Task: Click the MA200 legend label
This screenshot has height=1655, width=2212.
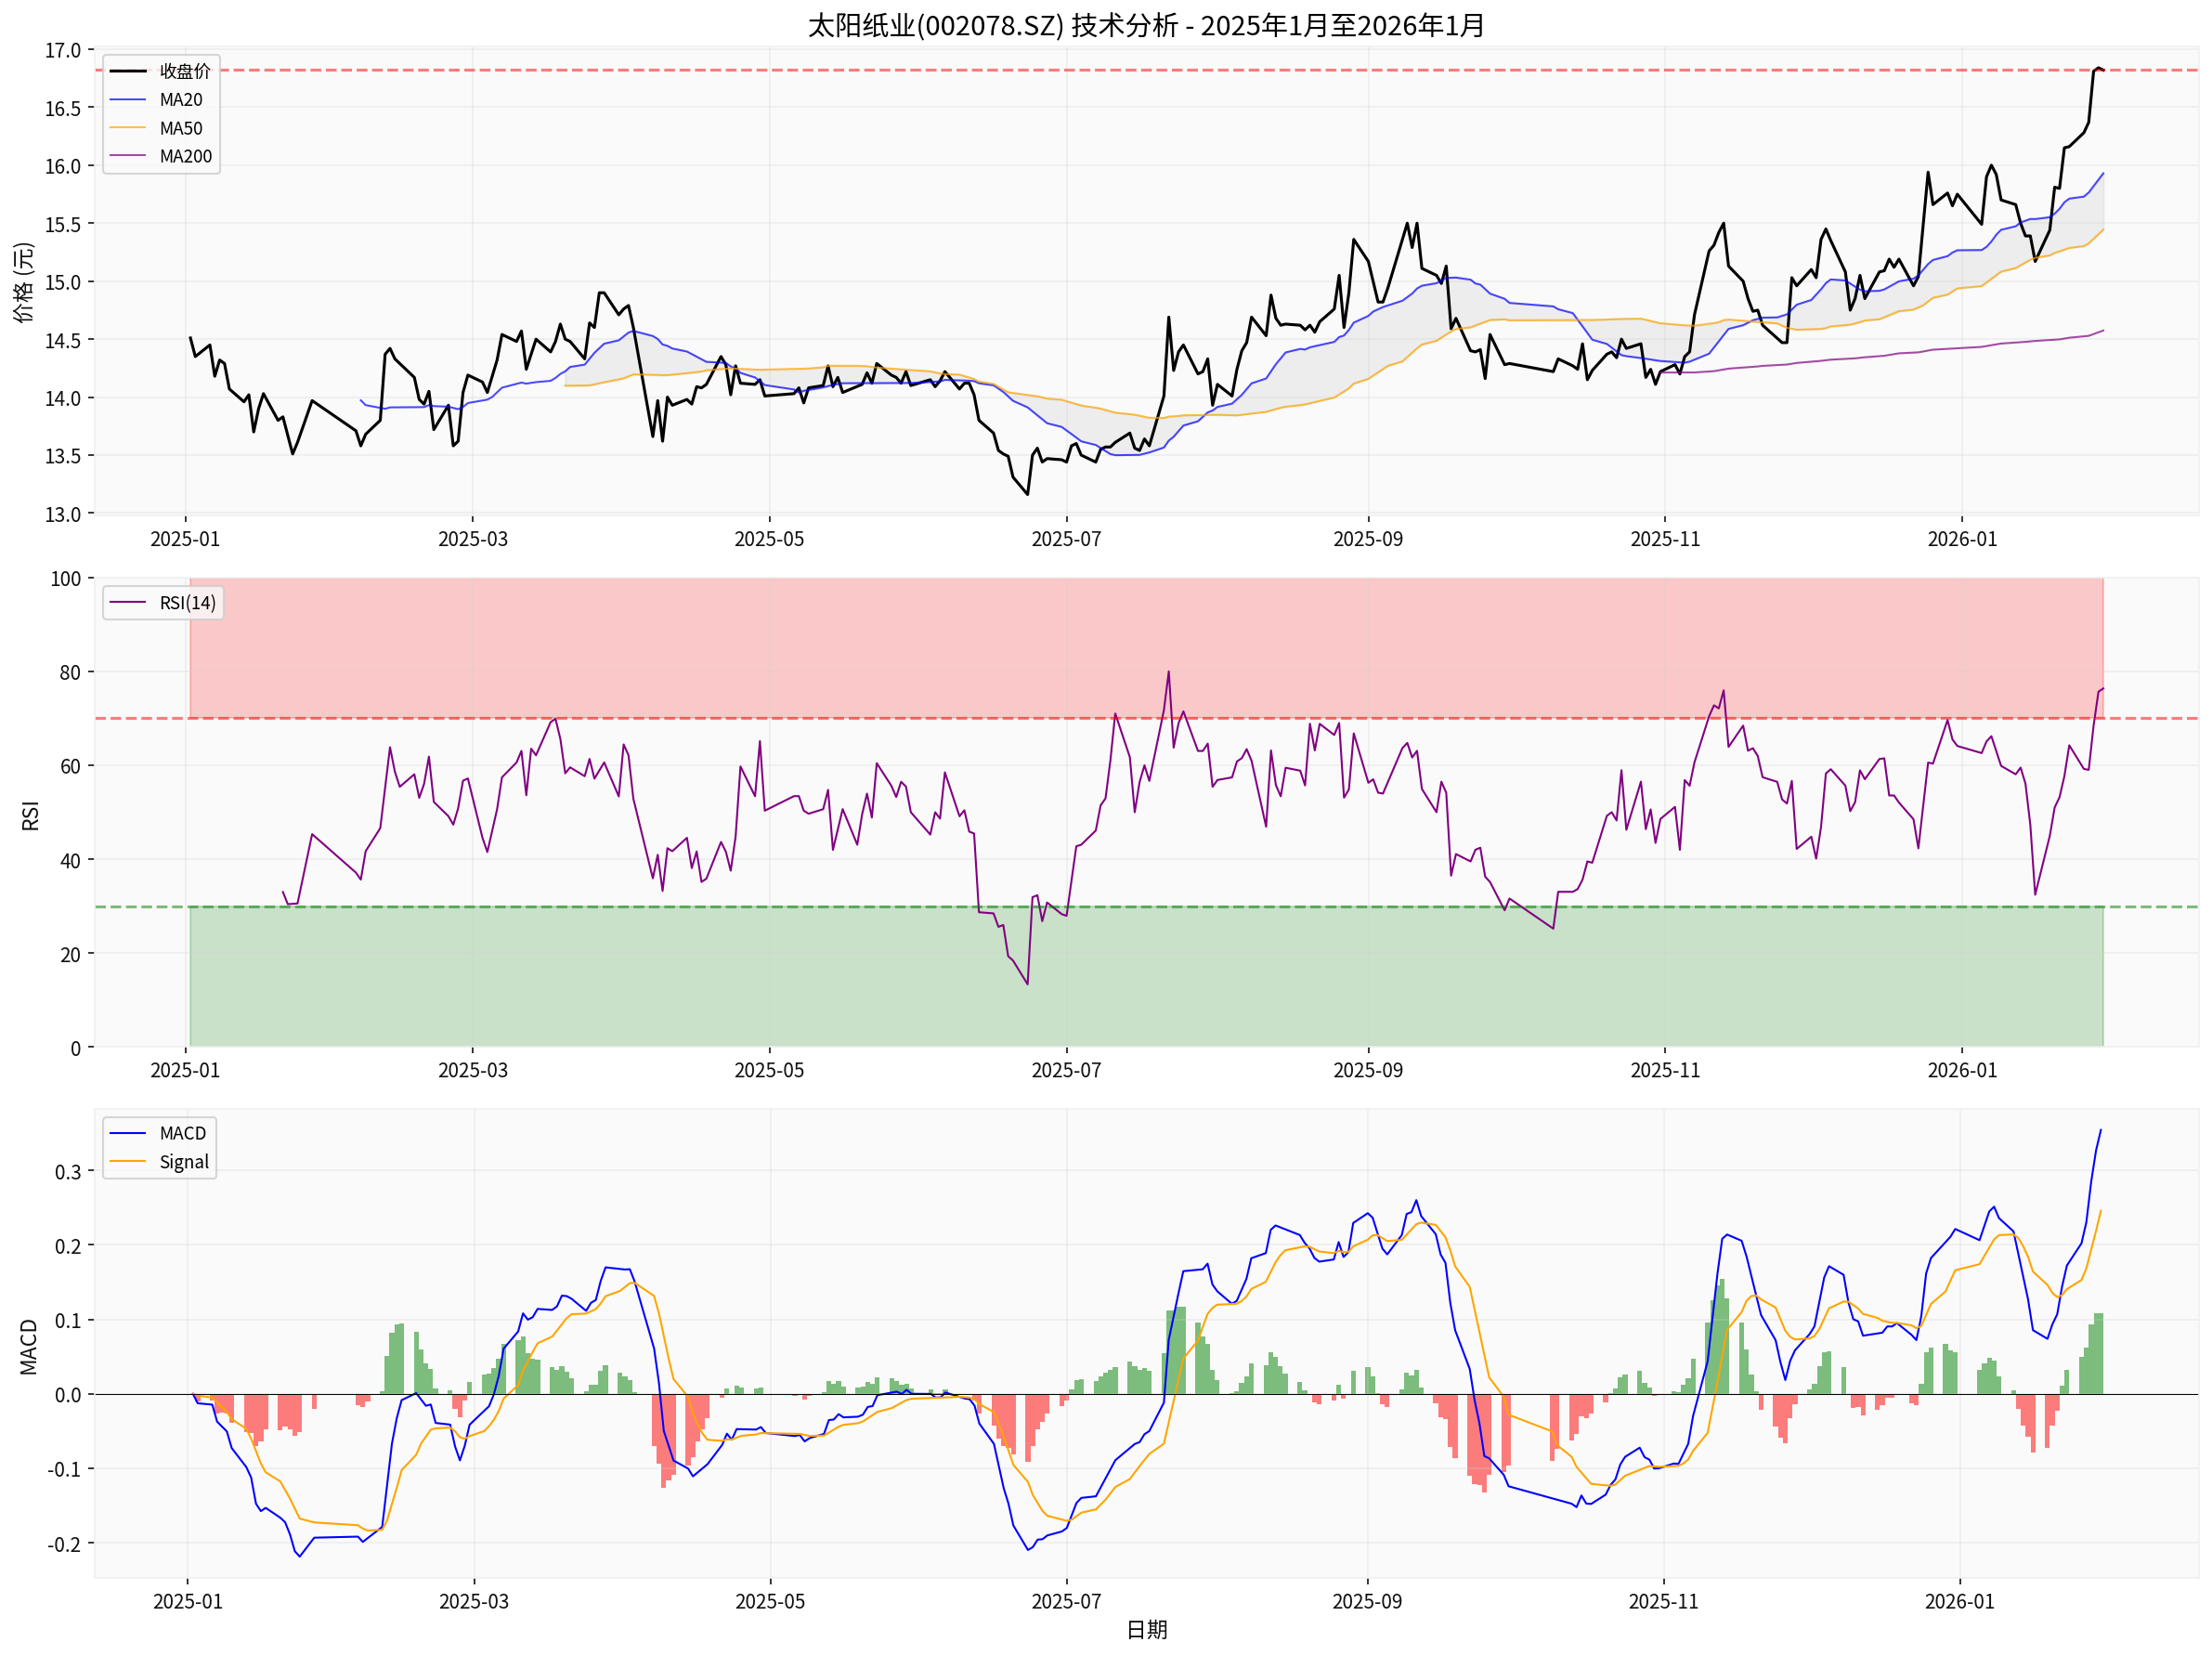Action: tap(185, 156)
